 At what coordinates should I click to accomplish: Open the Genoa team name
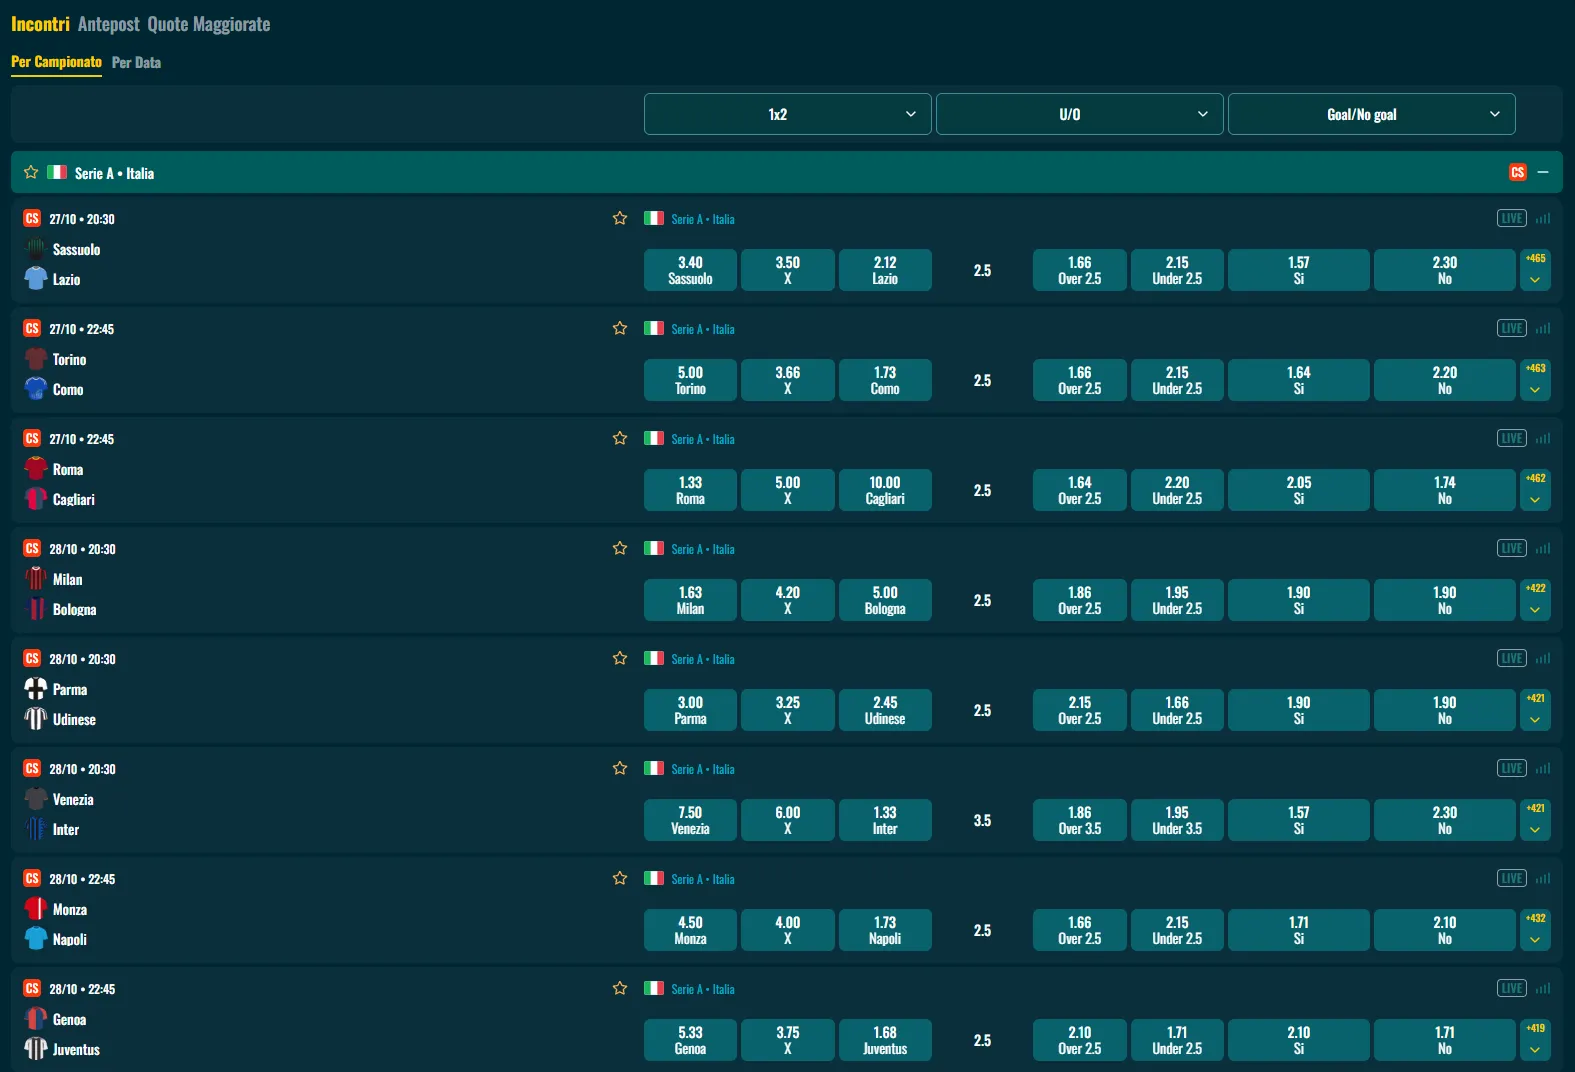69,1019
